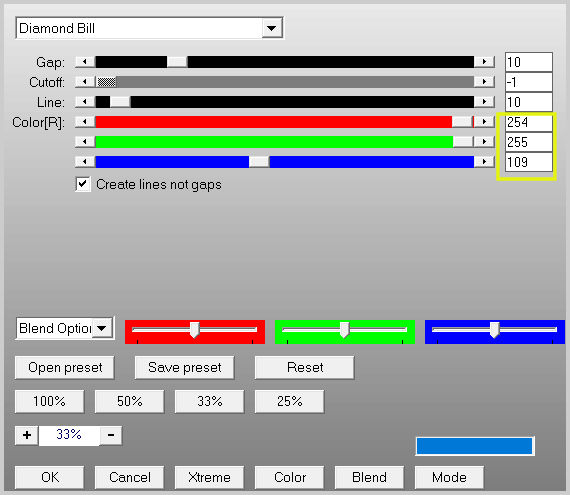Select the 50% zoom button

coord(129,401)
